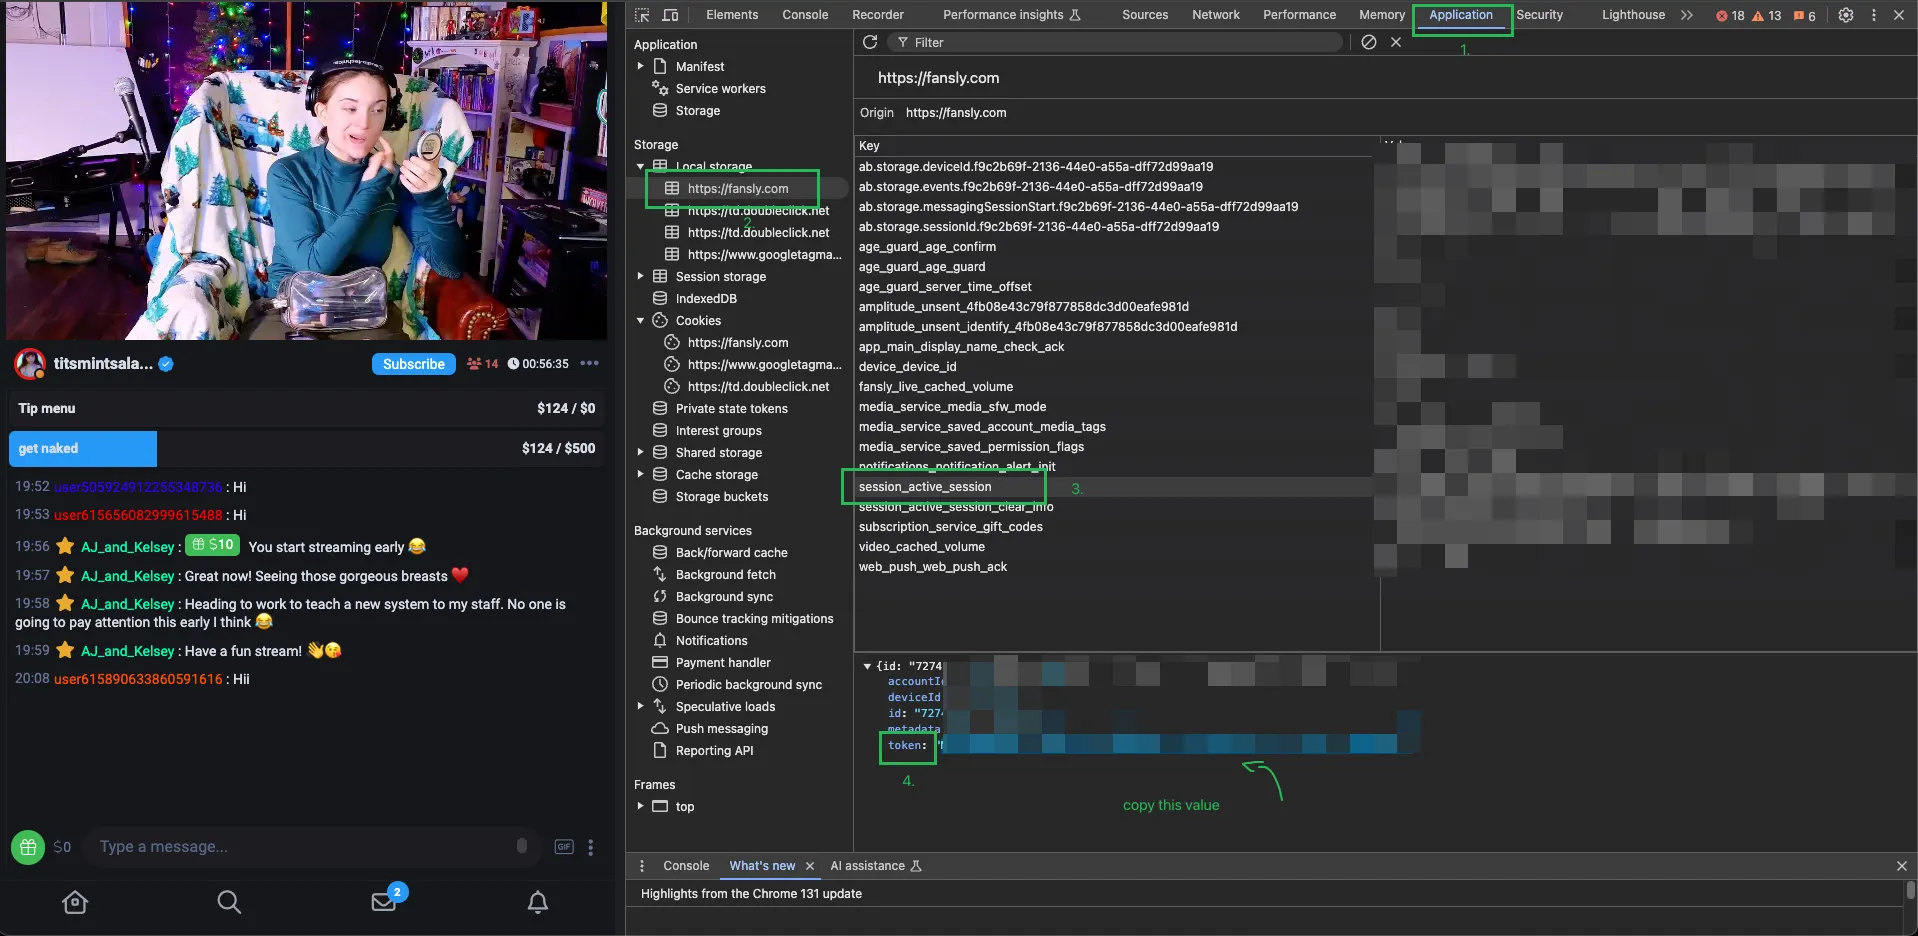Open the Tip menu row
The image size is (1918, 936).
pyautogui.click(x=306, y=408)
